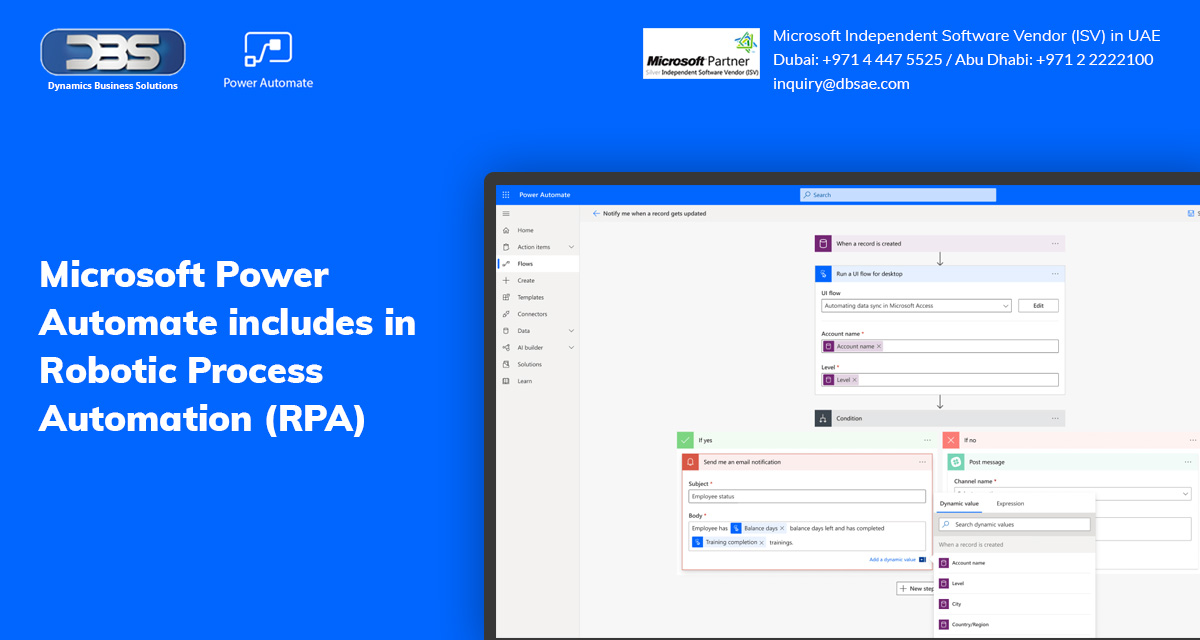Switch to the Dynamic value tab

pos(958,504)
